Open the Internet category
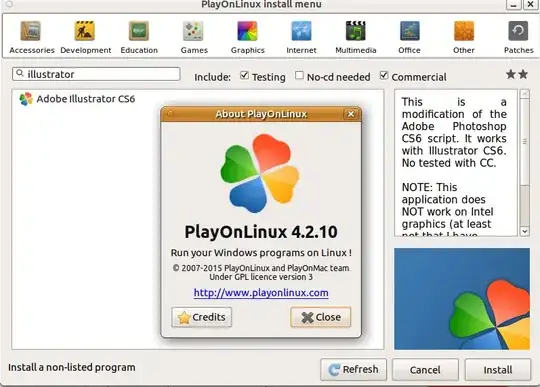Screen dimensions: 540x387 [301, 37]
